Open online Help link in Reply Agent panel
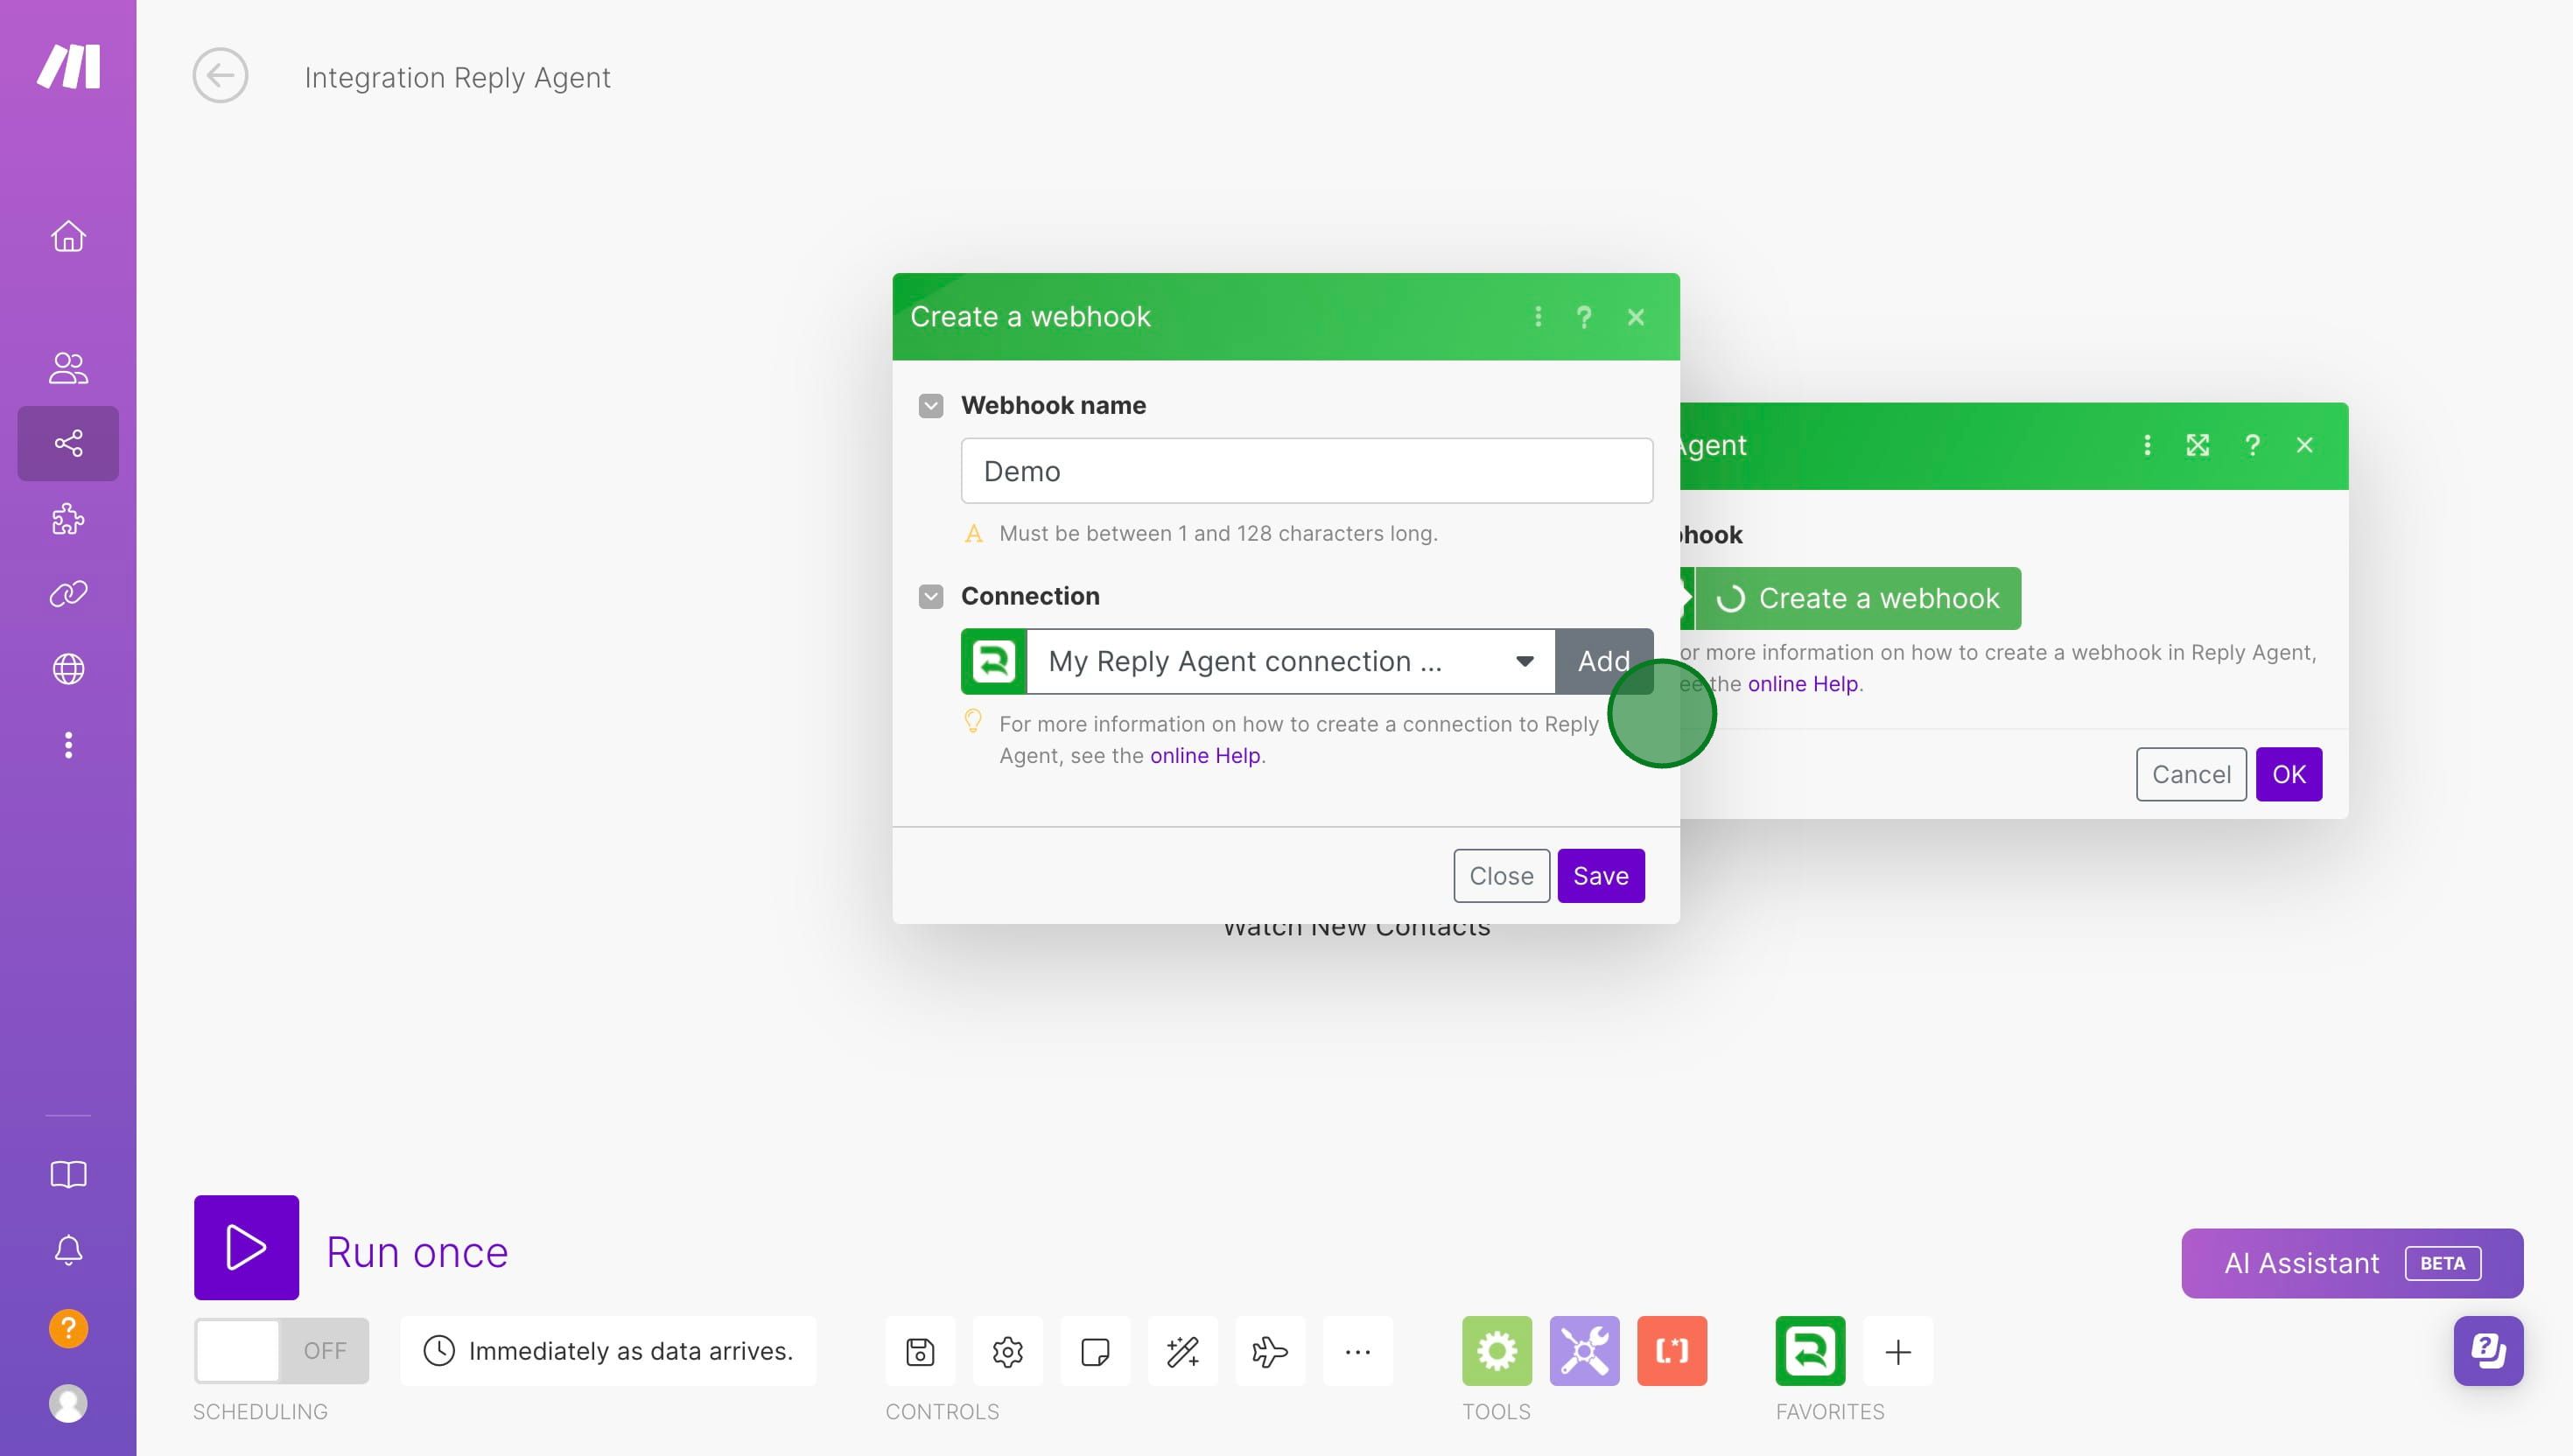 click(x=1803, y=684)
